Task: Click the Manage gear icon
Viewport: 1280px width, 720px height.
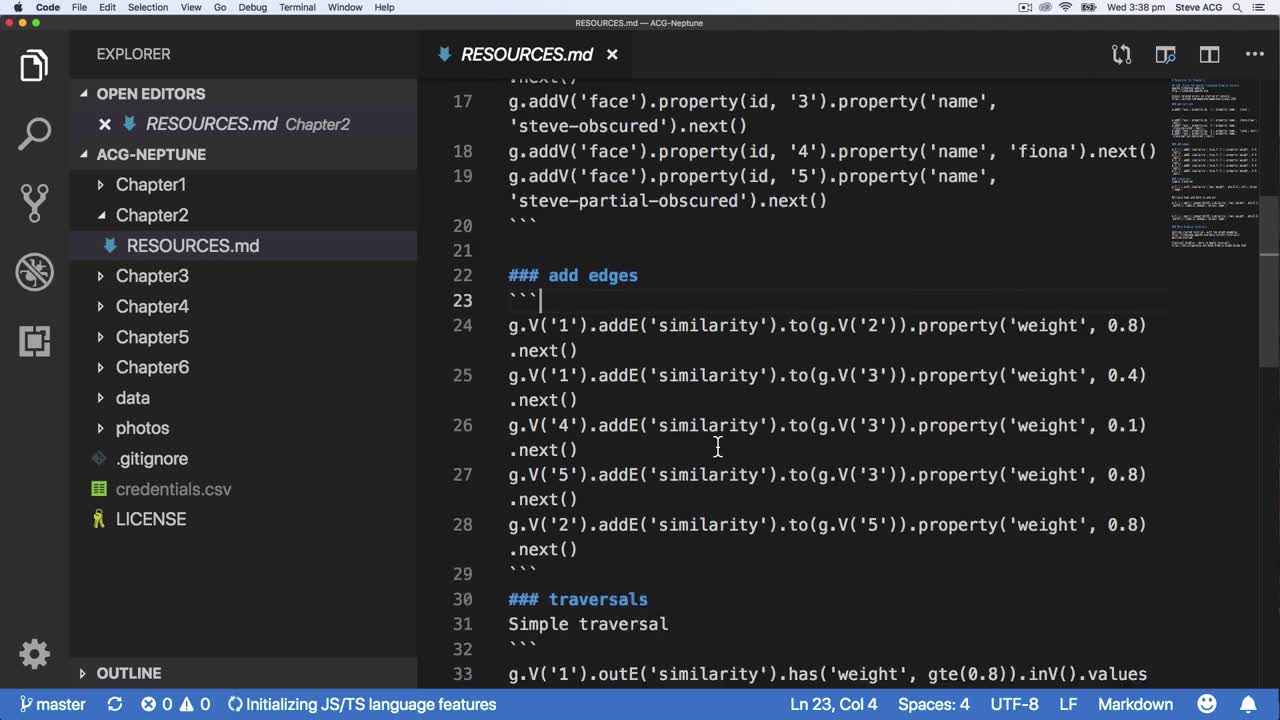Action: 34,654
